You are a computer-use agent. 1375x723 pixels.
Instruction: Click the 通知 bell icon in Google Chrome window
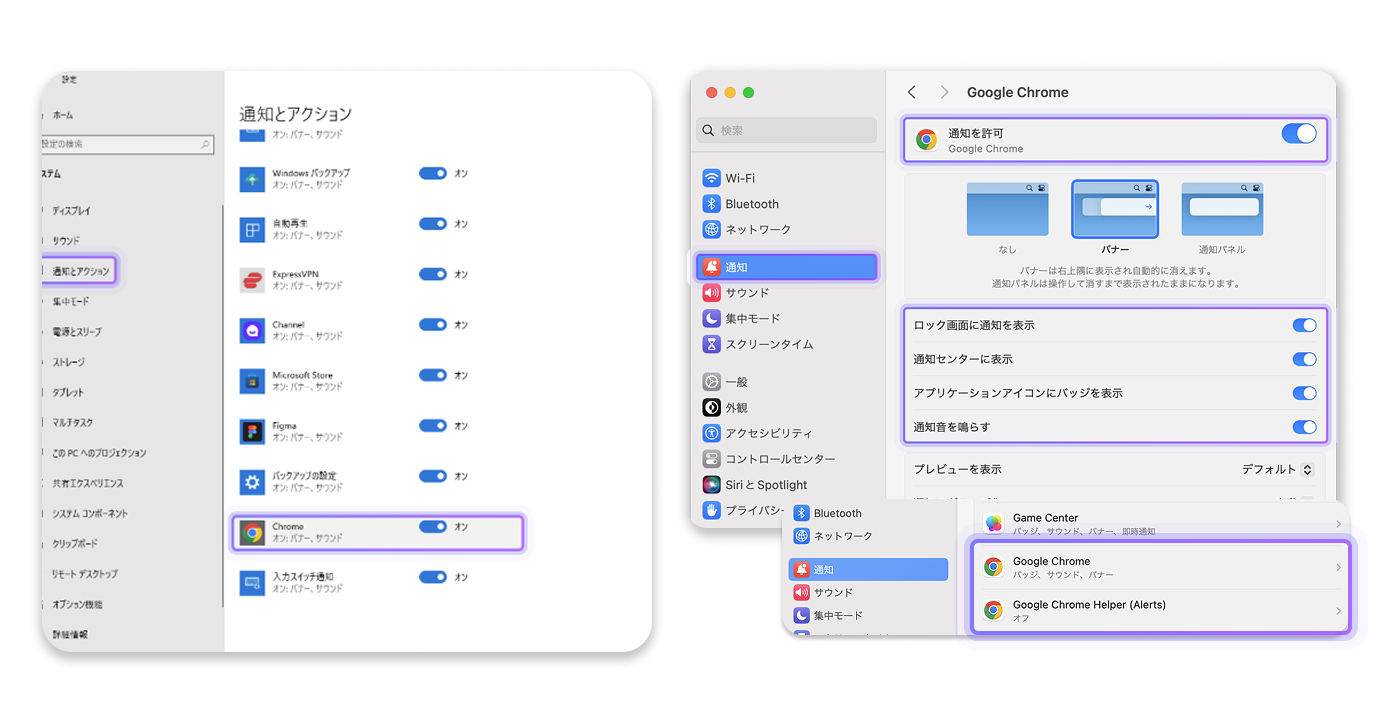(712, 267)
